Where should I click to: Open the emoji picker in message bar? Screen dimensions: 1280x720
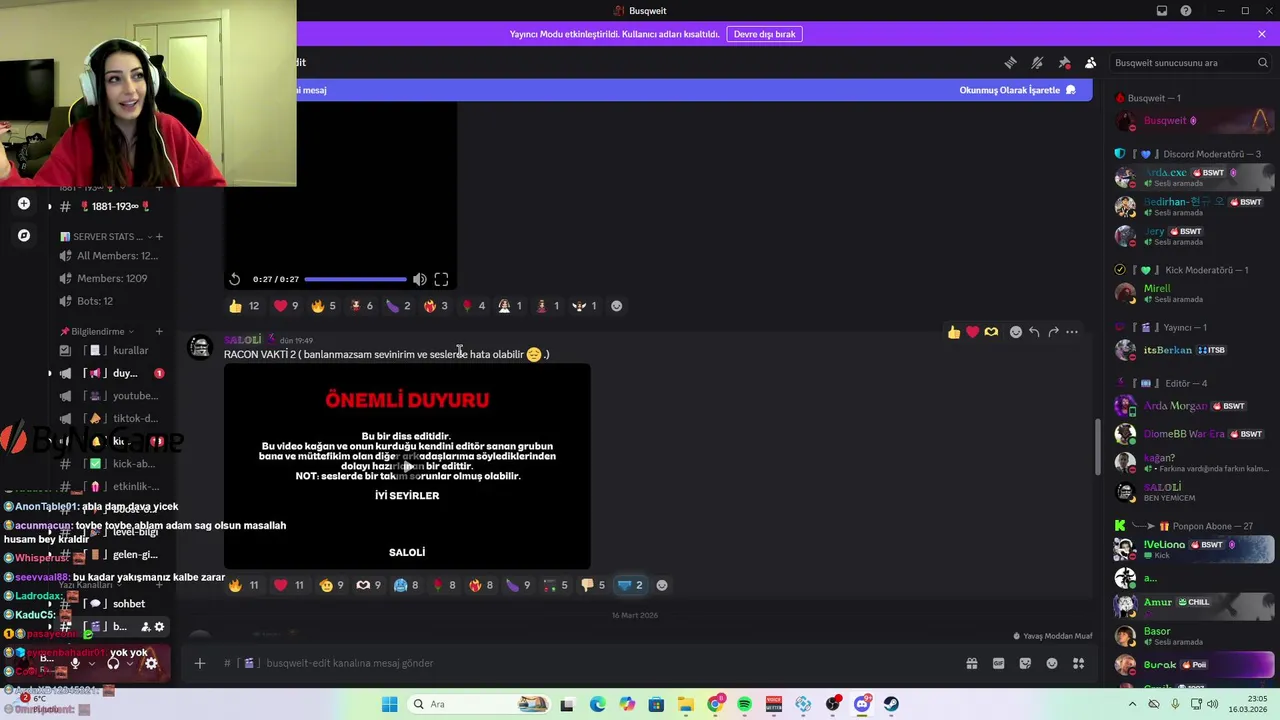(1052, 663)
